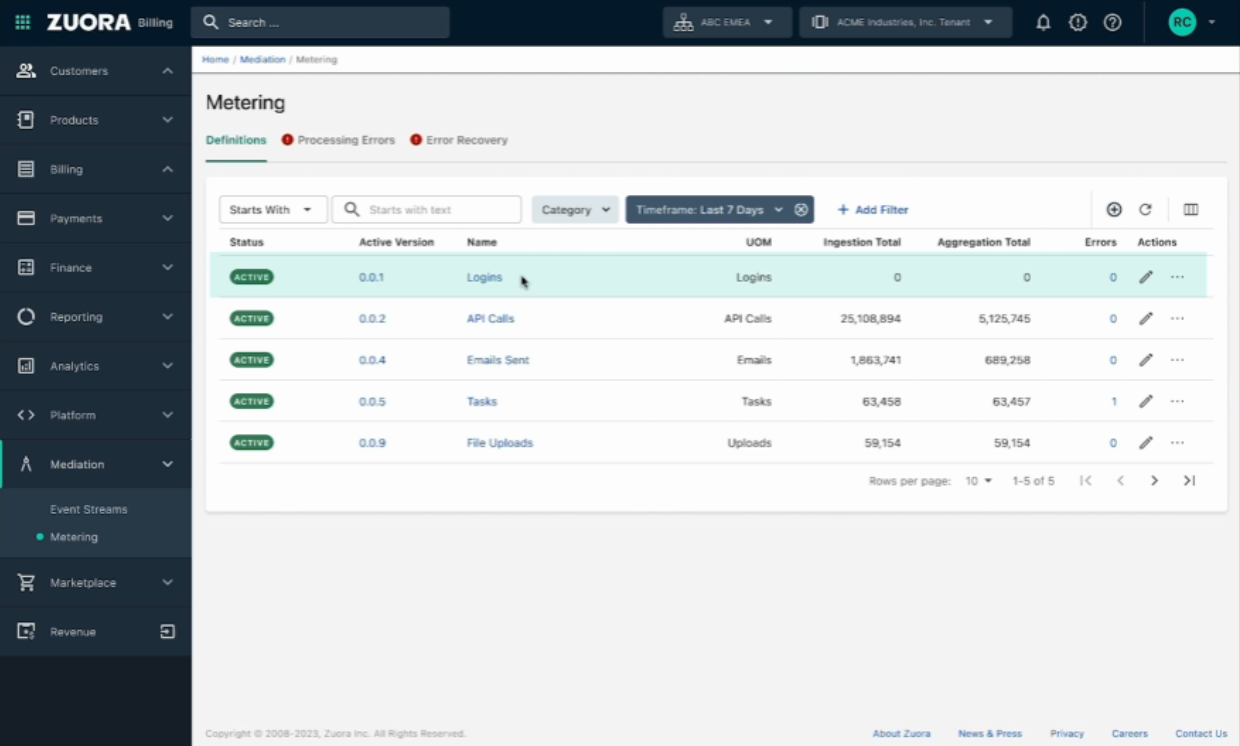
Task: Switch to the Error Recovery tab
Action: (x=466, y=140)
